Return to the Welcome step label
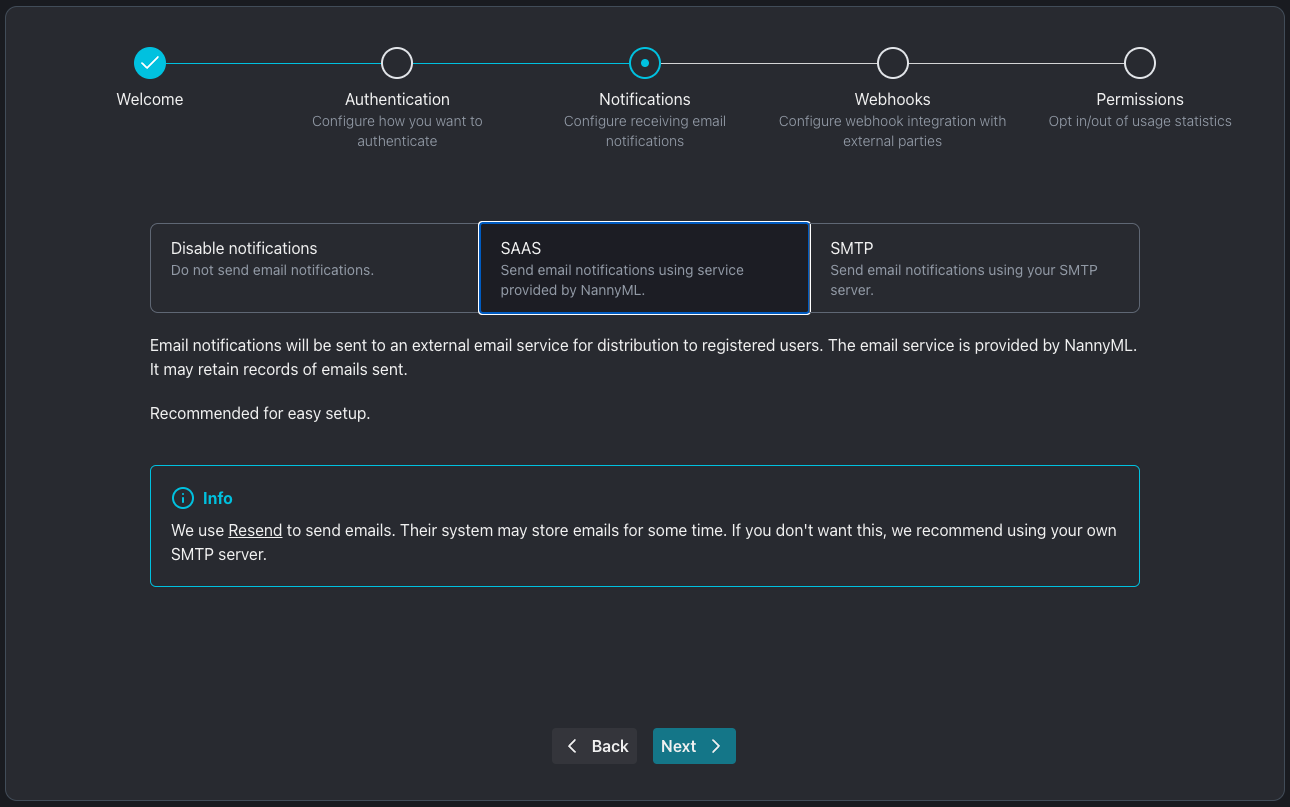Screen dimensions: 1290x807 pyautogui.click(x=150, y=99)
